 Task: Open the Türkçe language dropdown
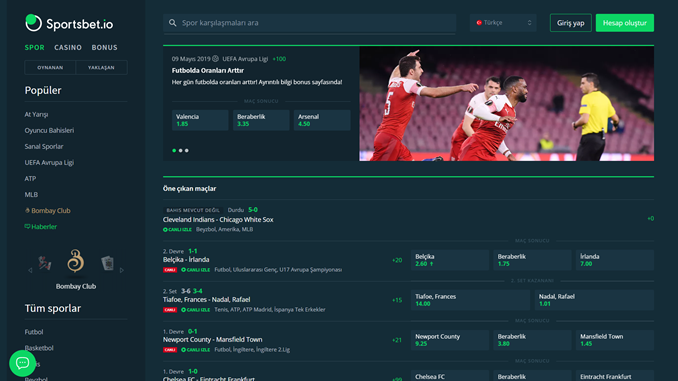tap(503, 22)
